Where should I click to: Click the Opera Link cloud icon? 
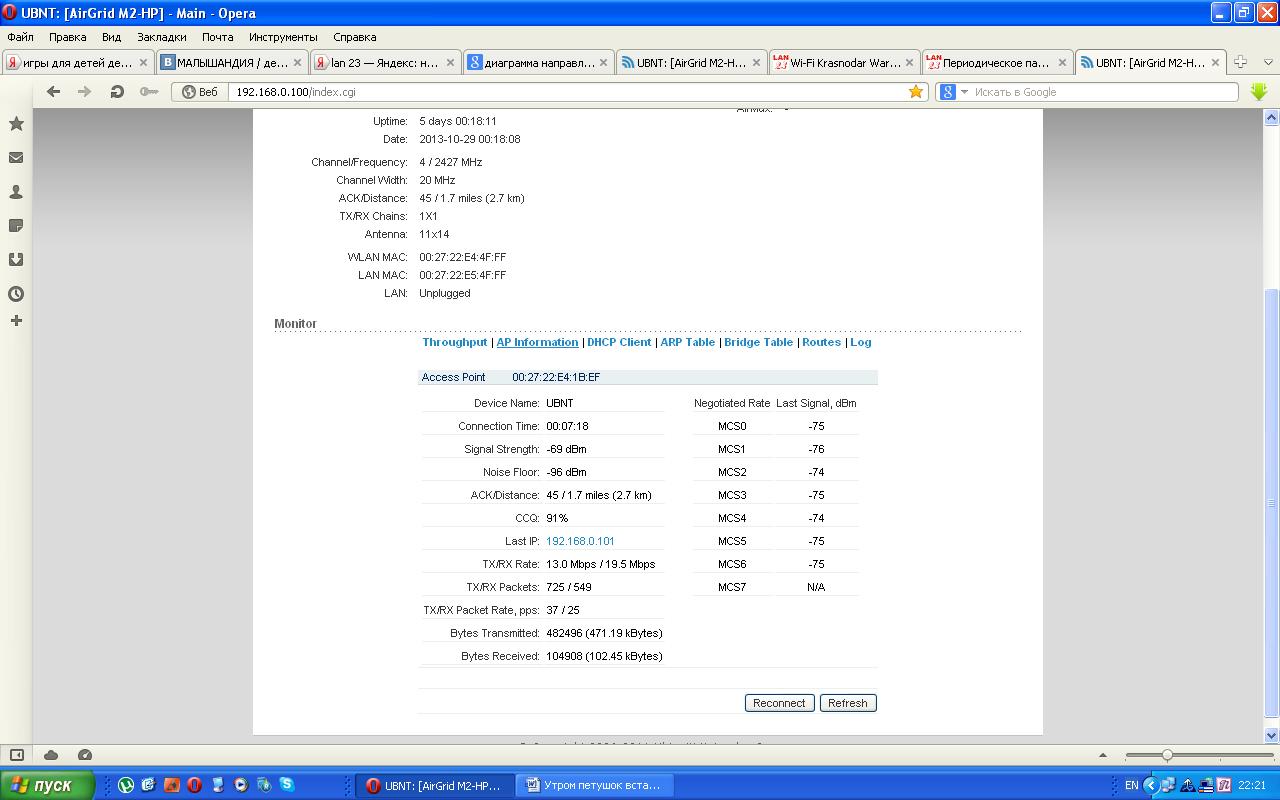click(x=51, y=754)
